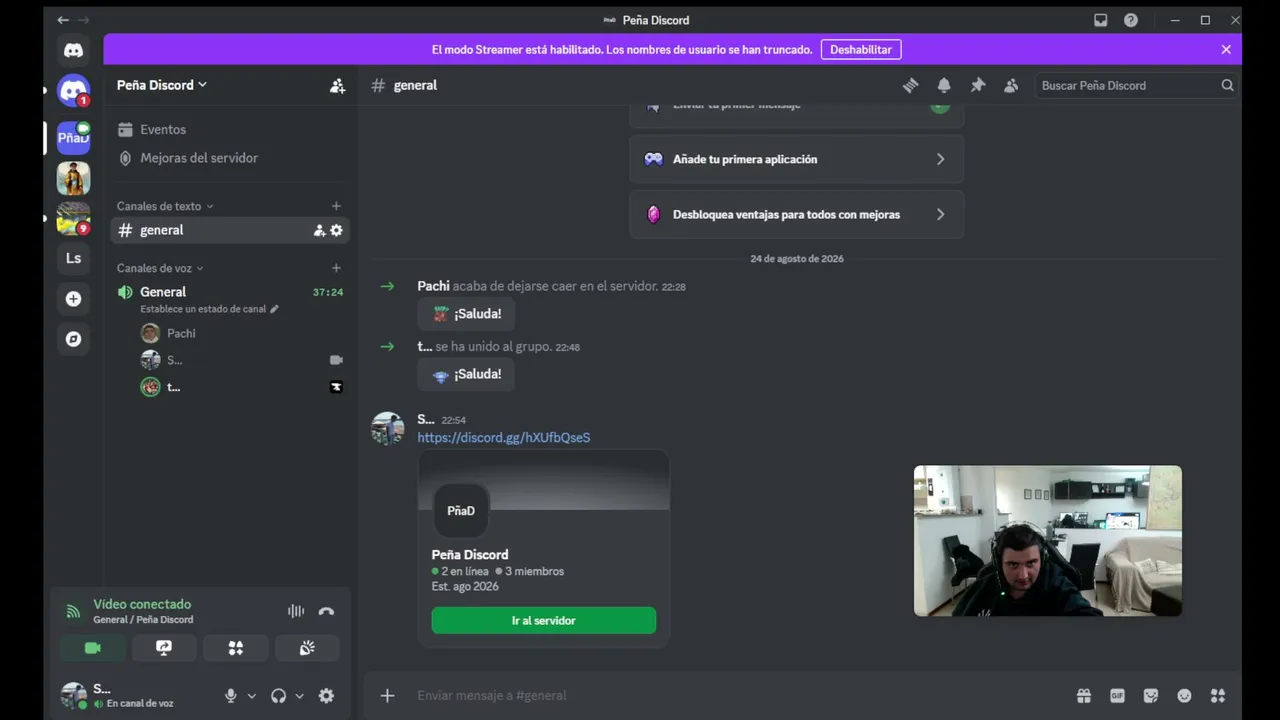Open the Discover servers compass icon
Image resolution: width=1280 pixels, height=720 pixels.
tap(73, 339)
